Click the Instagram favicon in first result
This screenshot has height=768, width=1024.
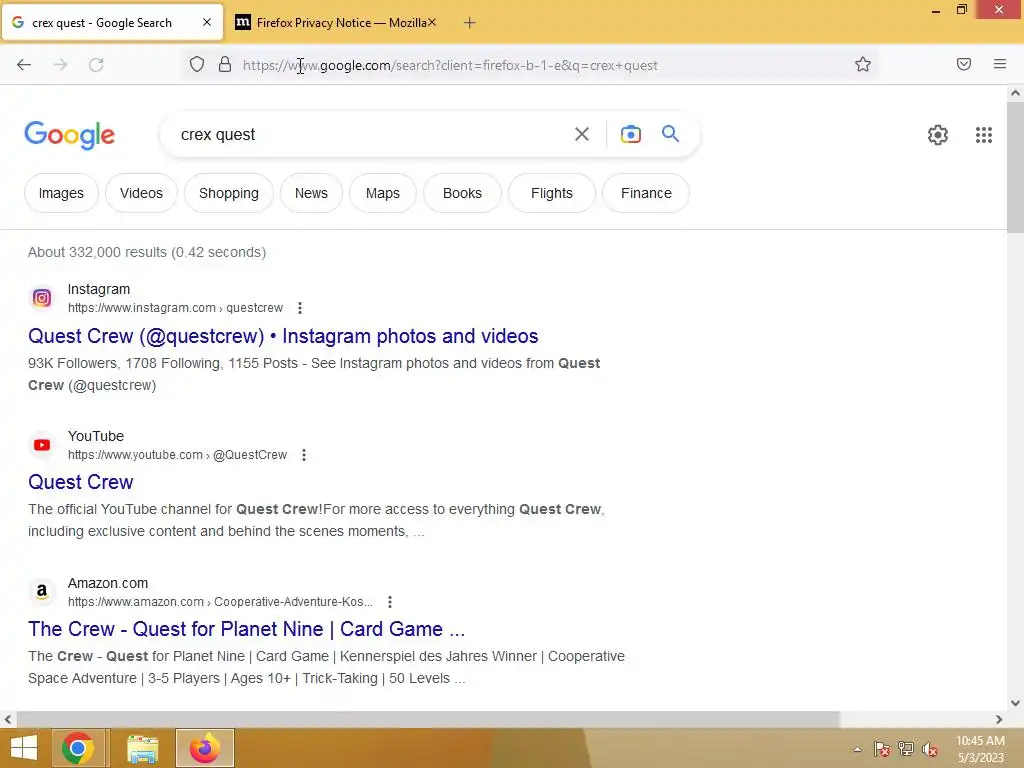42,298
